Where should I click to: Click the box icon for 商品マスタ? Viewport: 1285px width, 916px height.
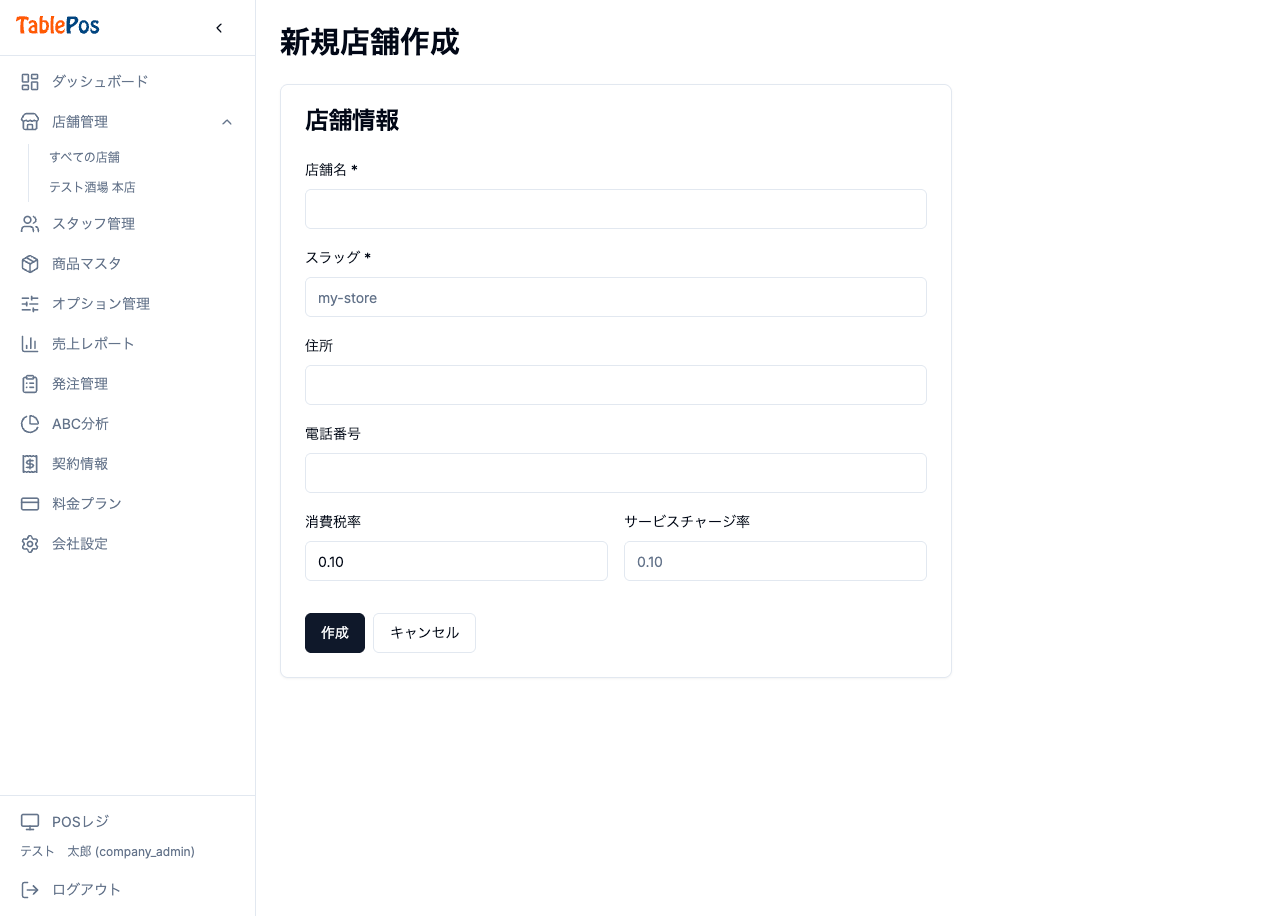(30, 264)
